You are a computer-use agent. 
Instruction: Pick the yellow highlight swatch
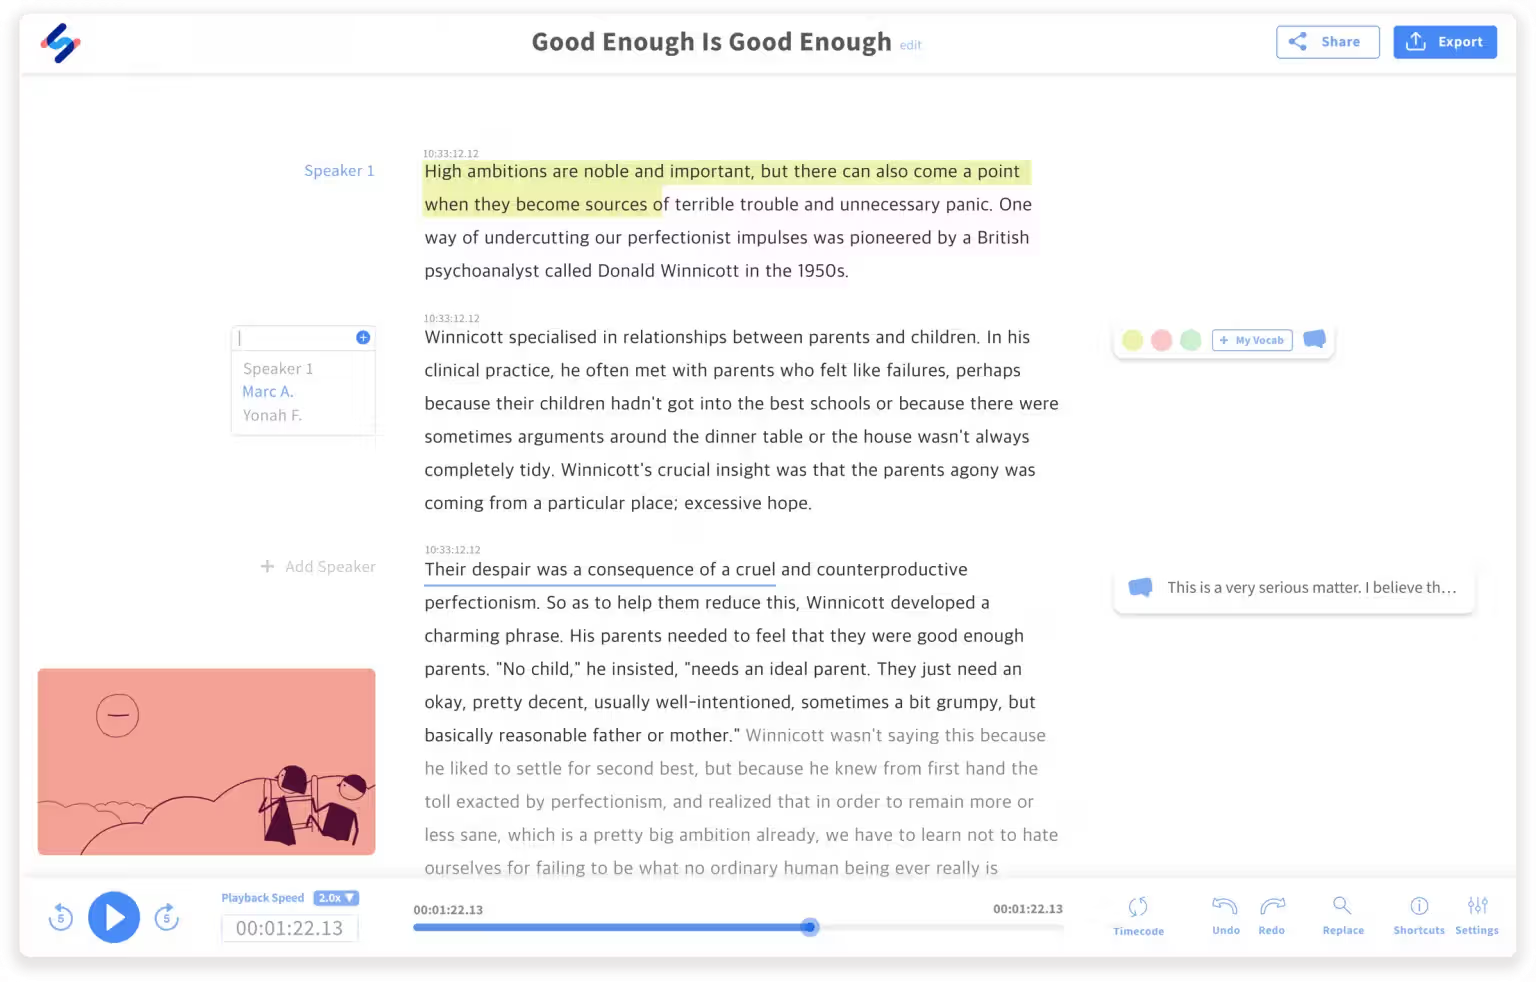coord(1131,340)
